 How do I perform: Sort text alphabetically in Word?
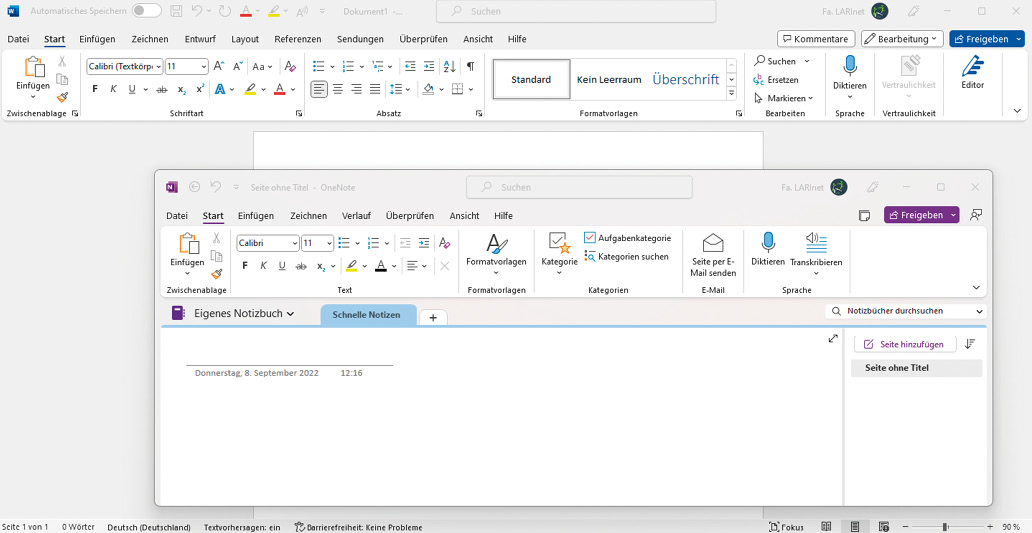point(450,66)
